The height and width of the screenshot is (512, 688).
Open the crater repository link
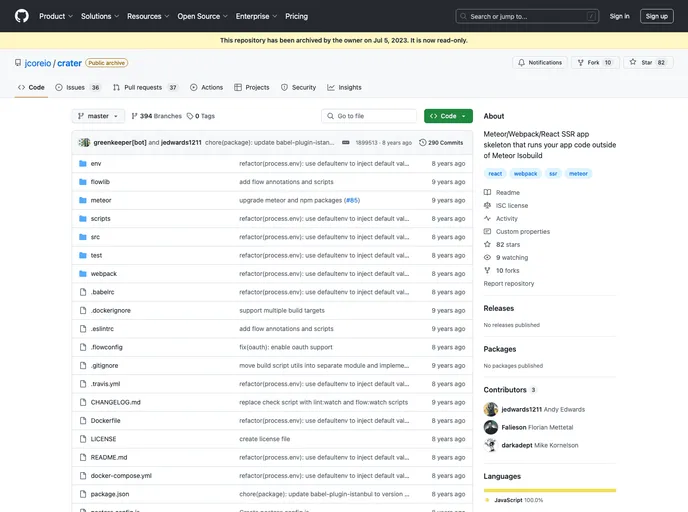click(x=69, y=63)
